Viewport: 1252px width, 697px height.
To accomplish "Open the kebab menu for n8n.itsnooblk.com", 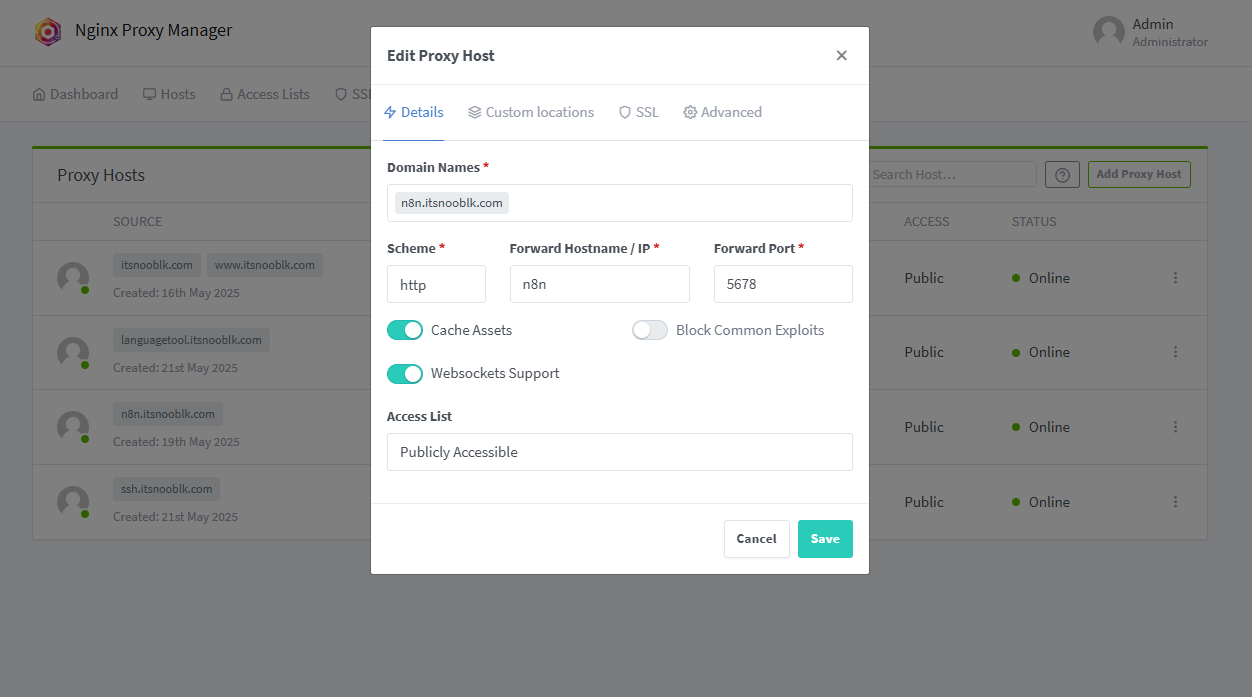I will coord(1175,427).
